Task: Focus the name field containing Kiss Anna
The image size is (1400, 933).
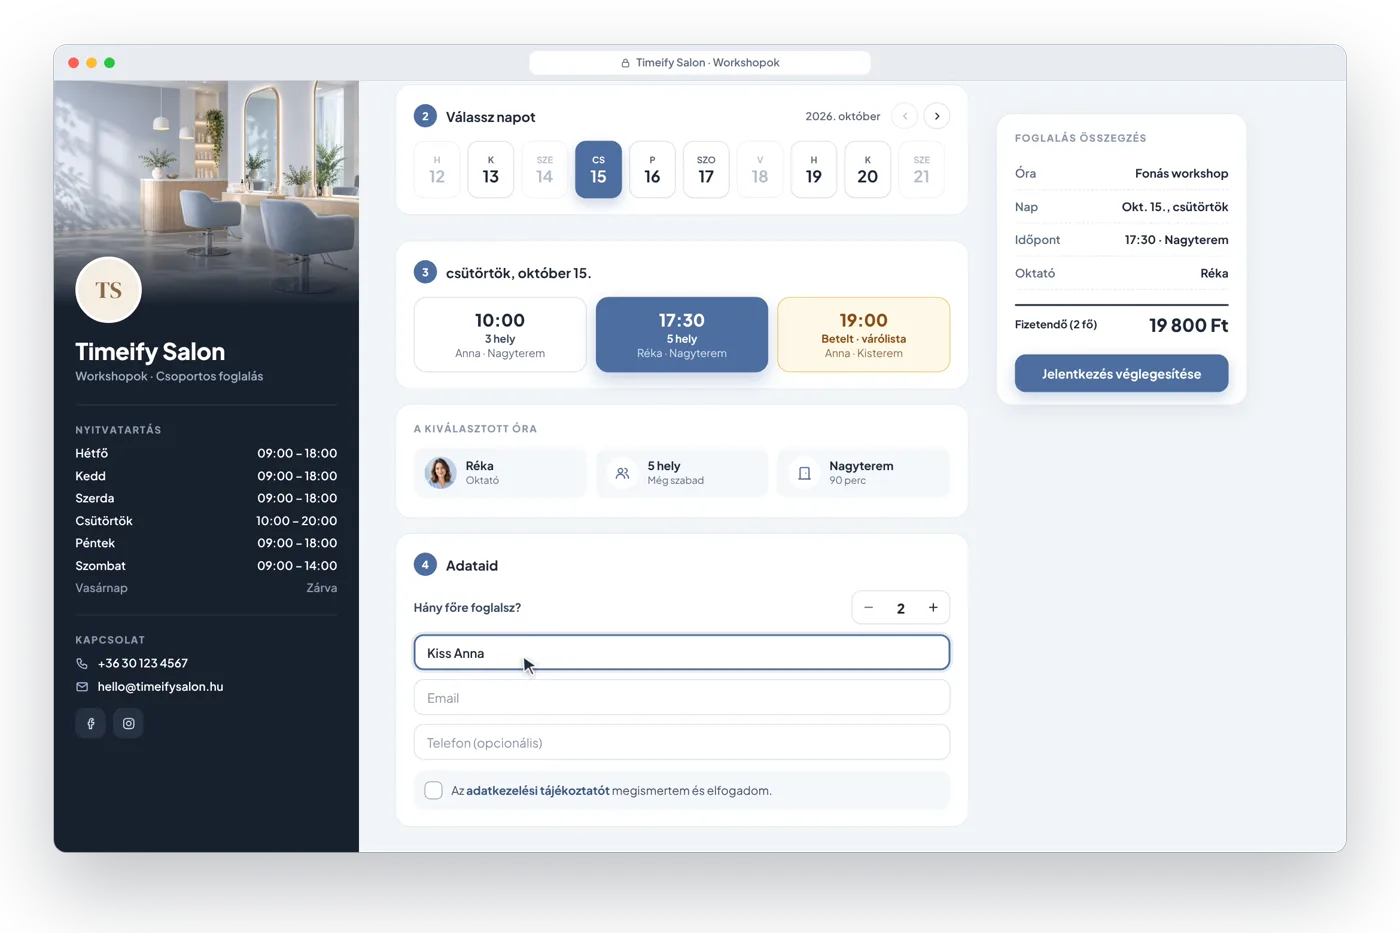Action: point(682,652)
